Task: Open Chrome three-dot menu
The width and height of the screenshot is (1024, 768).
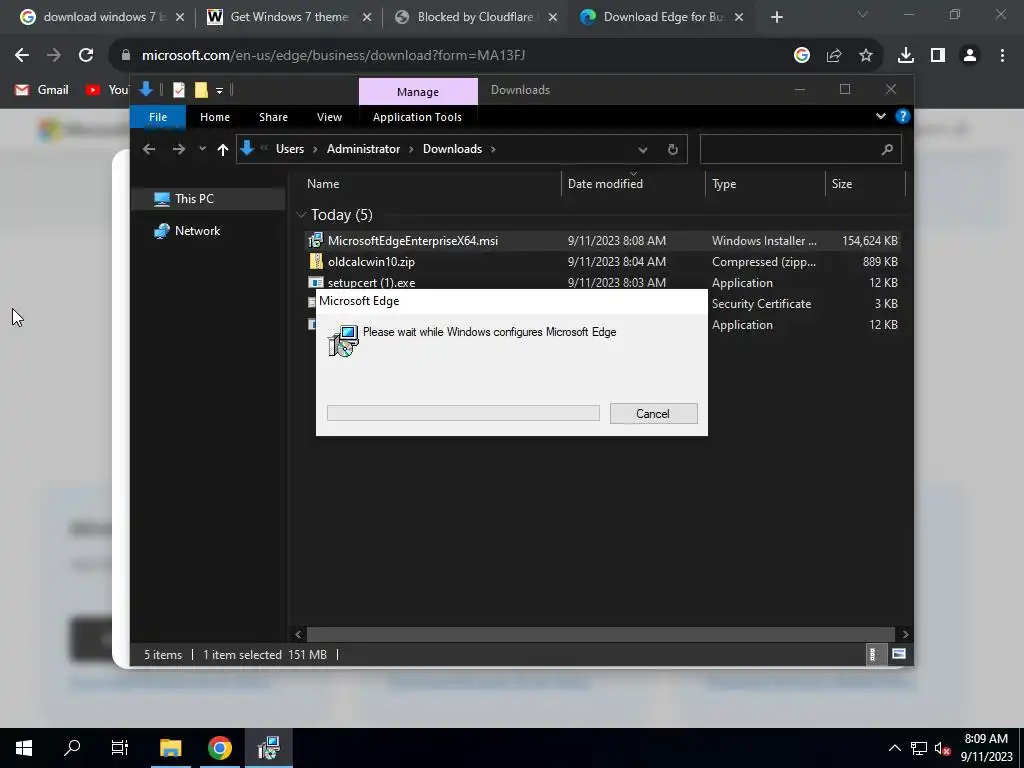Action: 1002,56
